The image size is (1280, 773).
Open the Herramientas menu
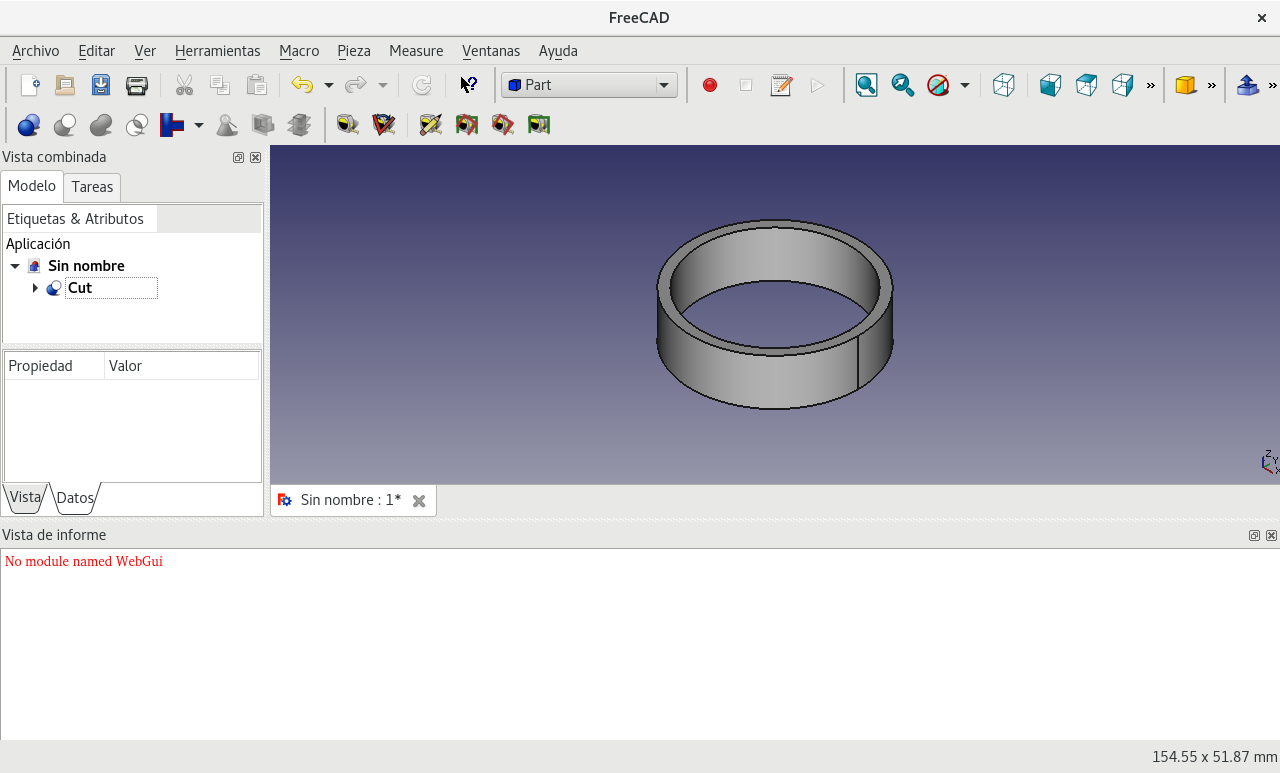[217, 51]
